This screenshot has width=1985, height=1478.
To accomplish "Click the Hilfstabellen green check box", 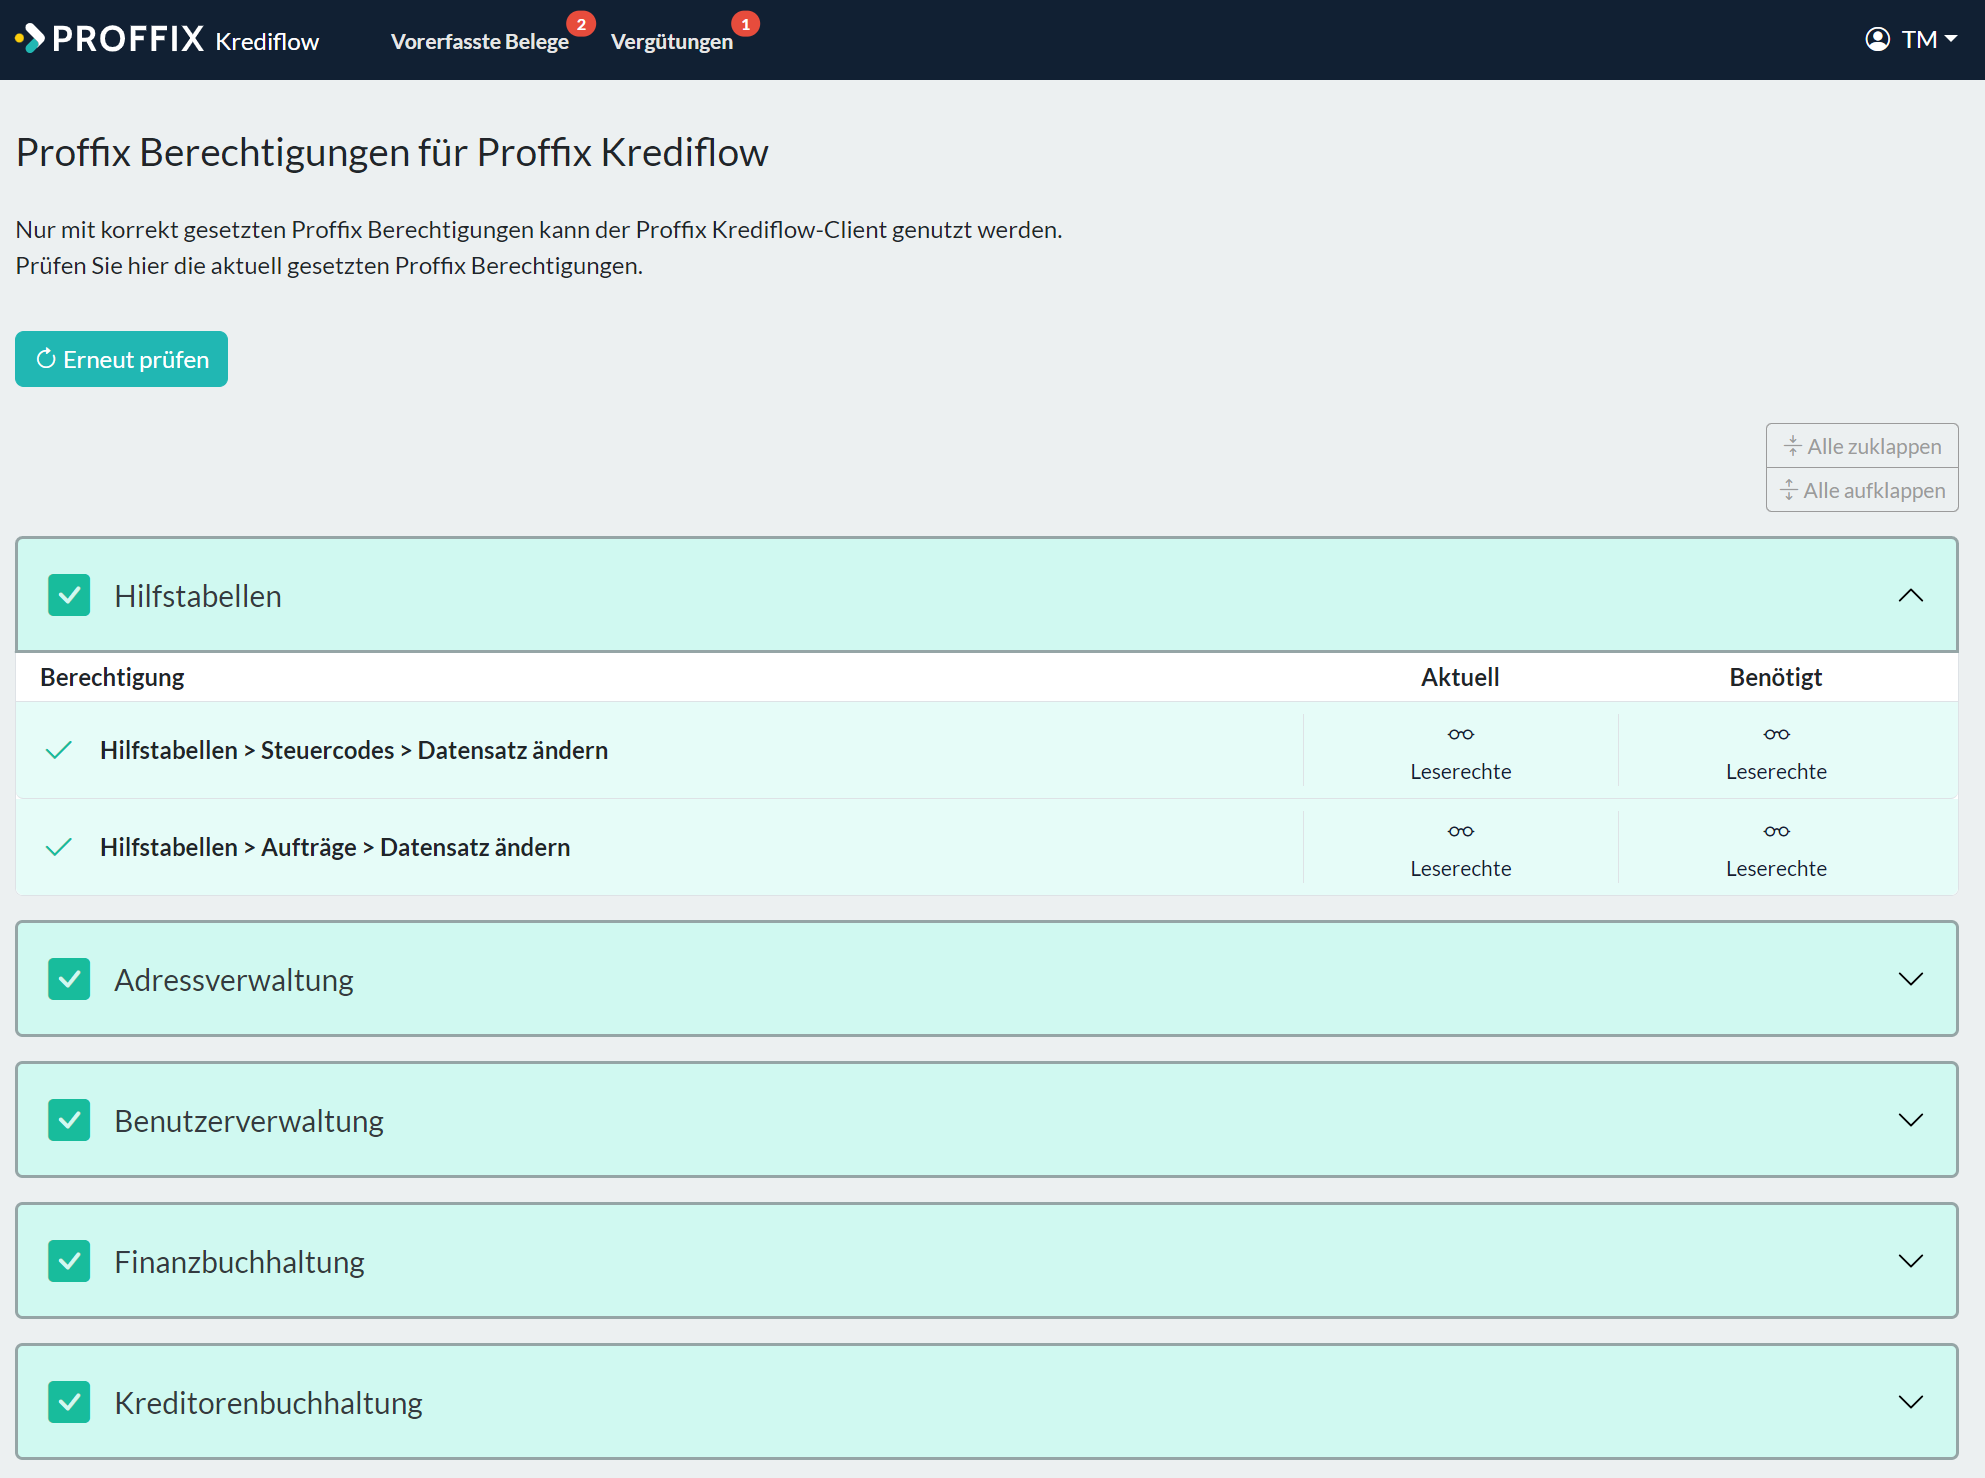I will (x=69, y=595).
